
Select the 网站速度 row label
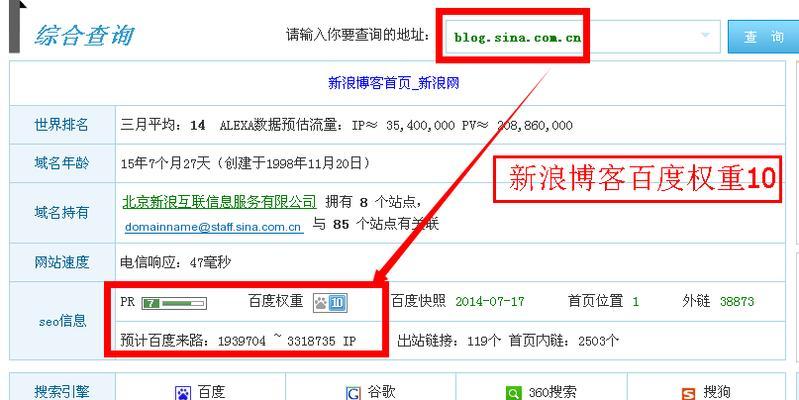pyautogui.click(x=62, y=262)
